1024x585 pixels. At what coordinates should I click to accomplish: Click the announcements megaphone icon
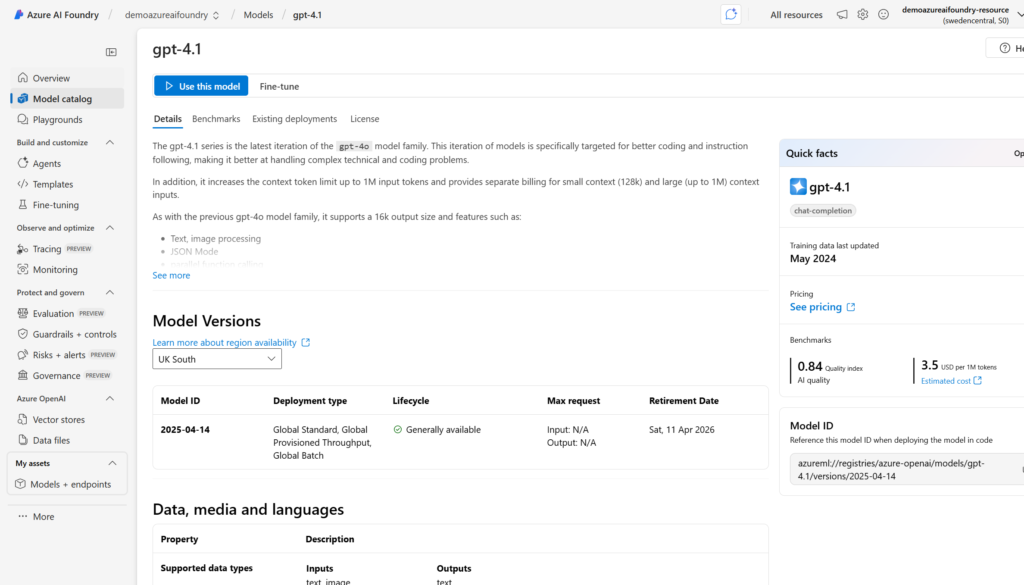tap(842, 14)
